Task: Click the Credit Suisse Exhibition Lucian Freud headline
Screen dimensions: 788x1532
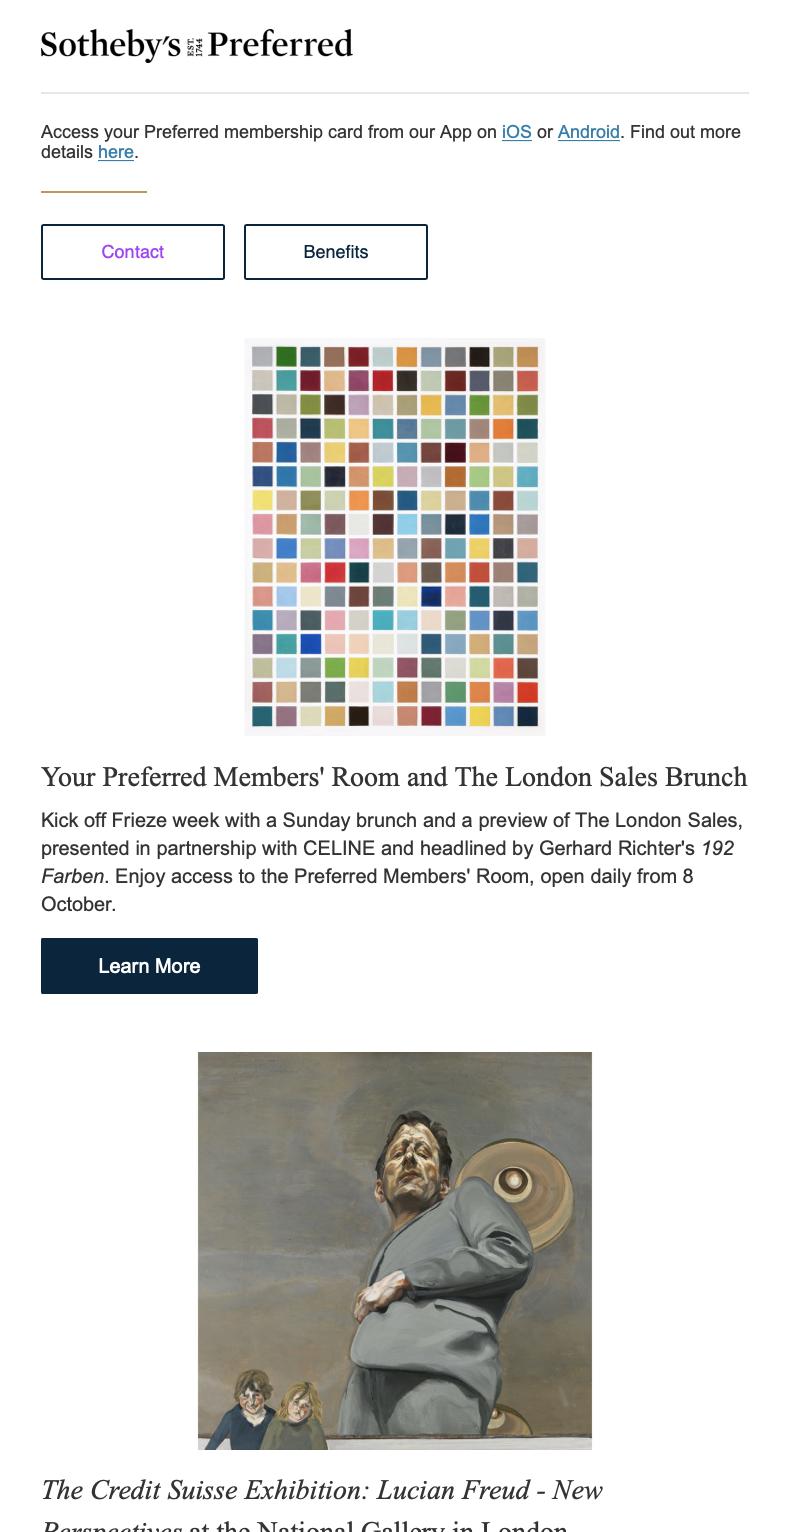Action: tap(321, 1491)
